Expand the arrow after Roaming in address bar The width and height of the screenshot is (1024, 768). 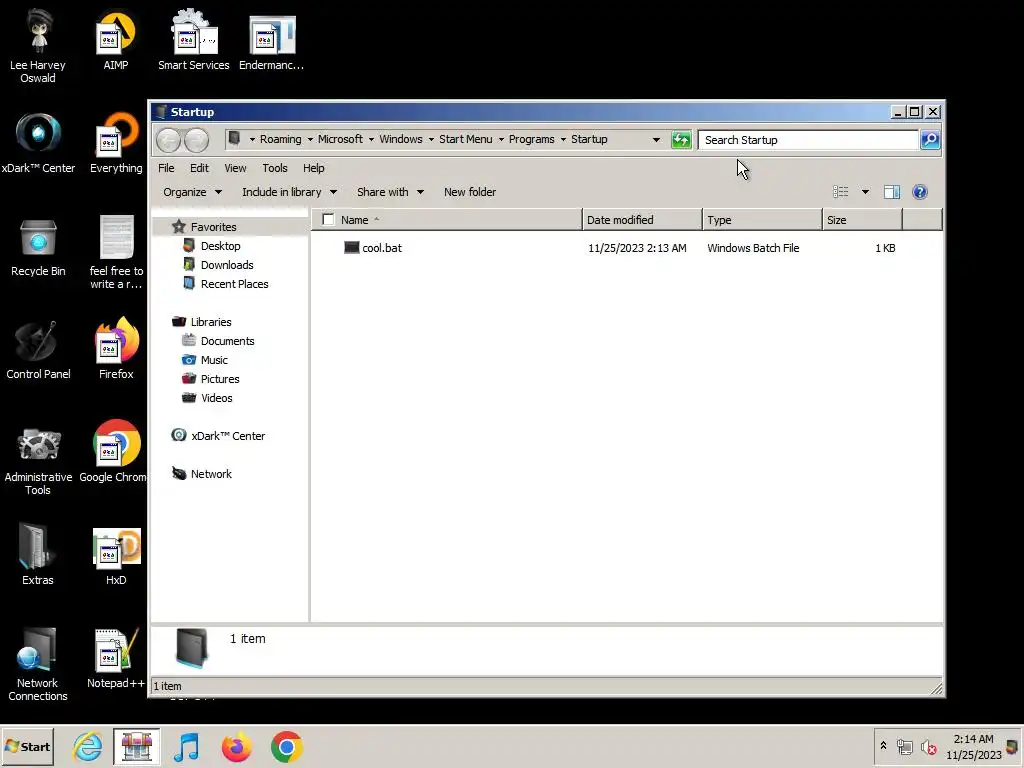(310, 140)
